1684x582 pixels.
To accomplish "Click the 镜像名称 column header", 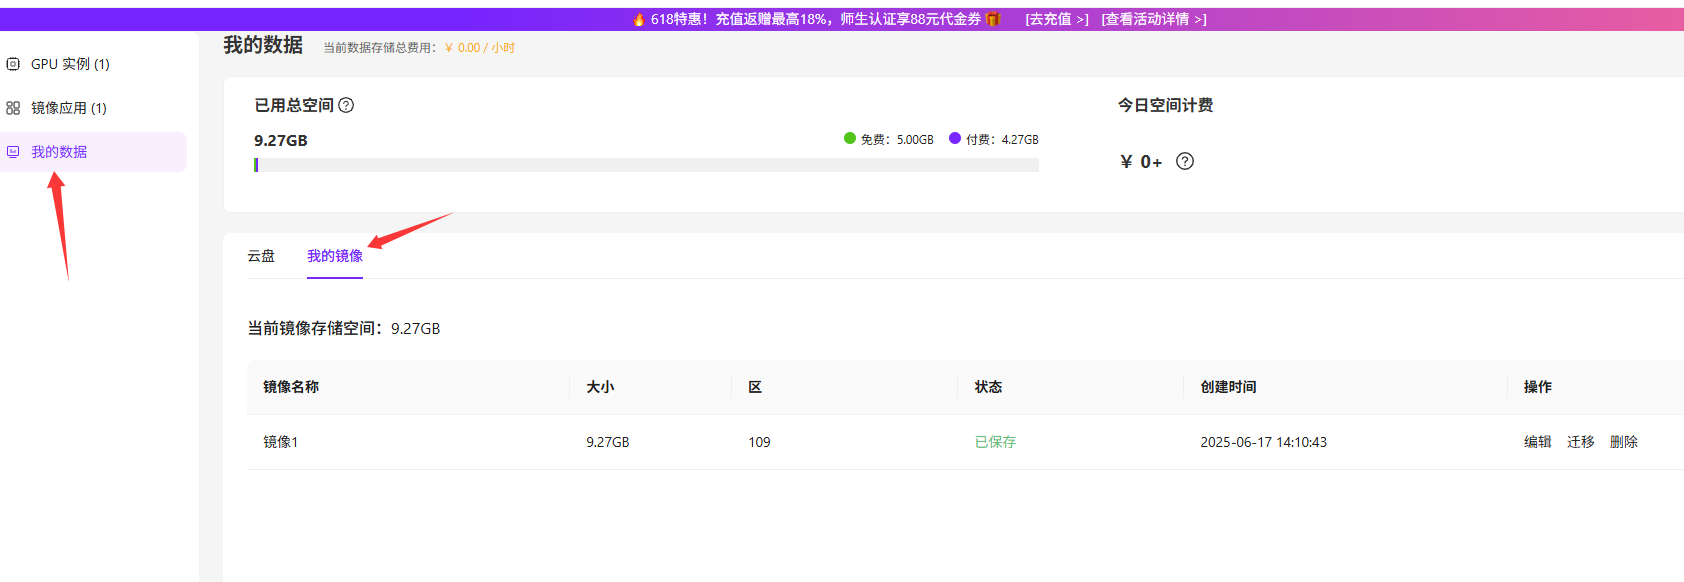I will point(291,387).
